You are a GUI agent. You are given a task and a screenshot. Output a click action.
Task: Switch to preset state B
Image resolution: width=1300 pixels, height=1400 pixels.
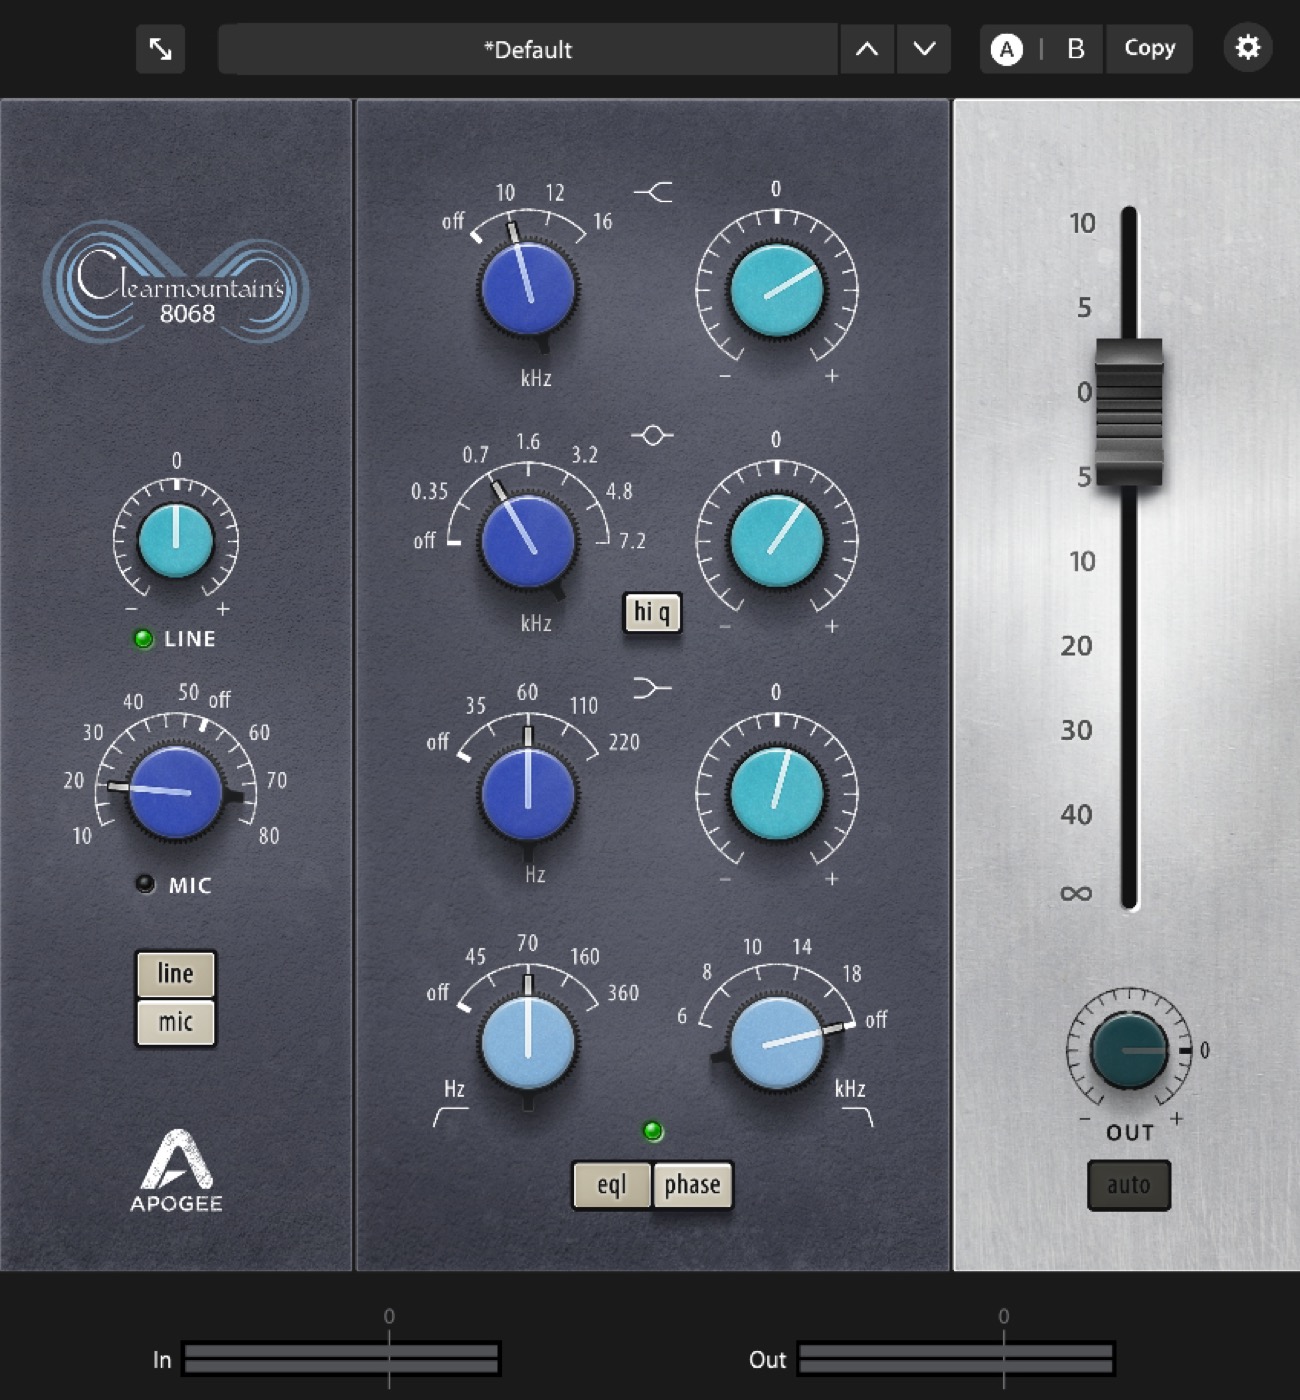coord(1075,49)
